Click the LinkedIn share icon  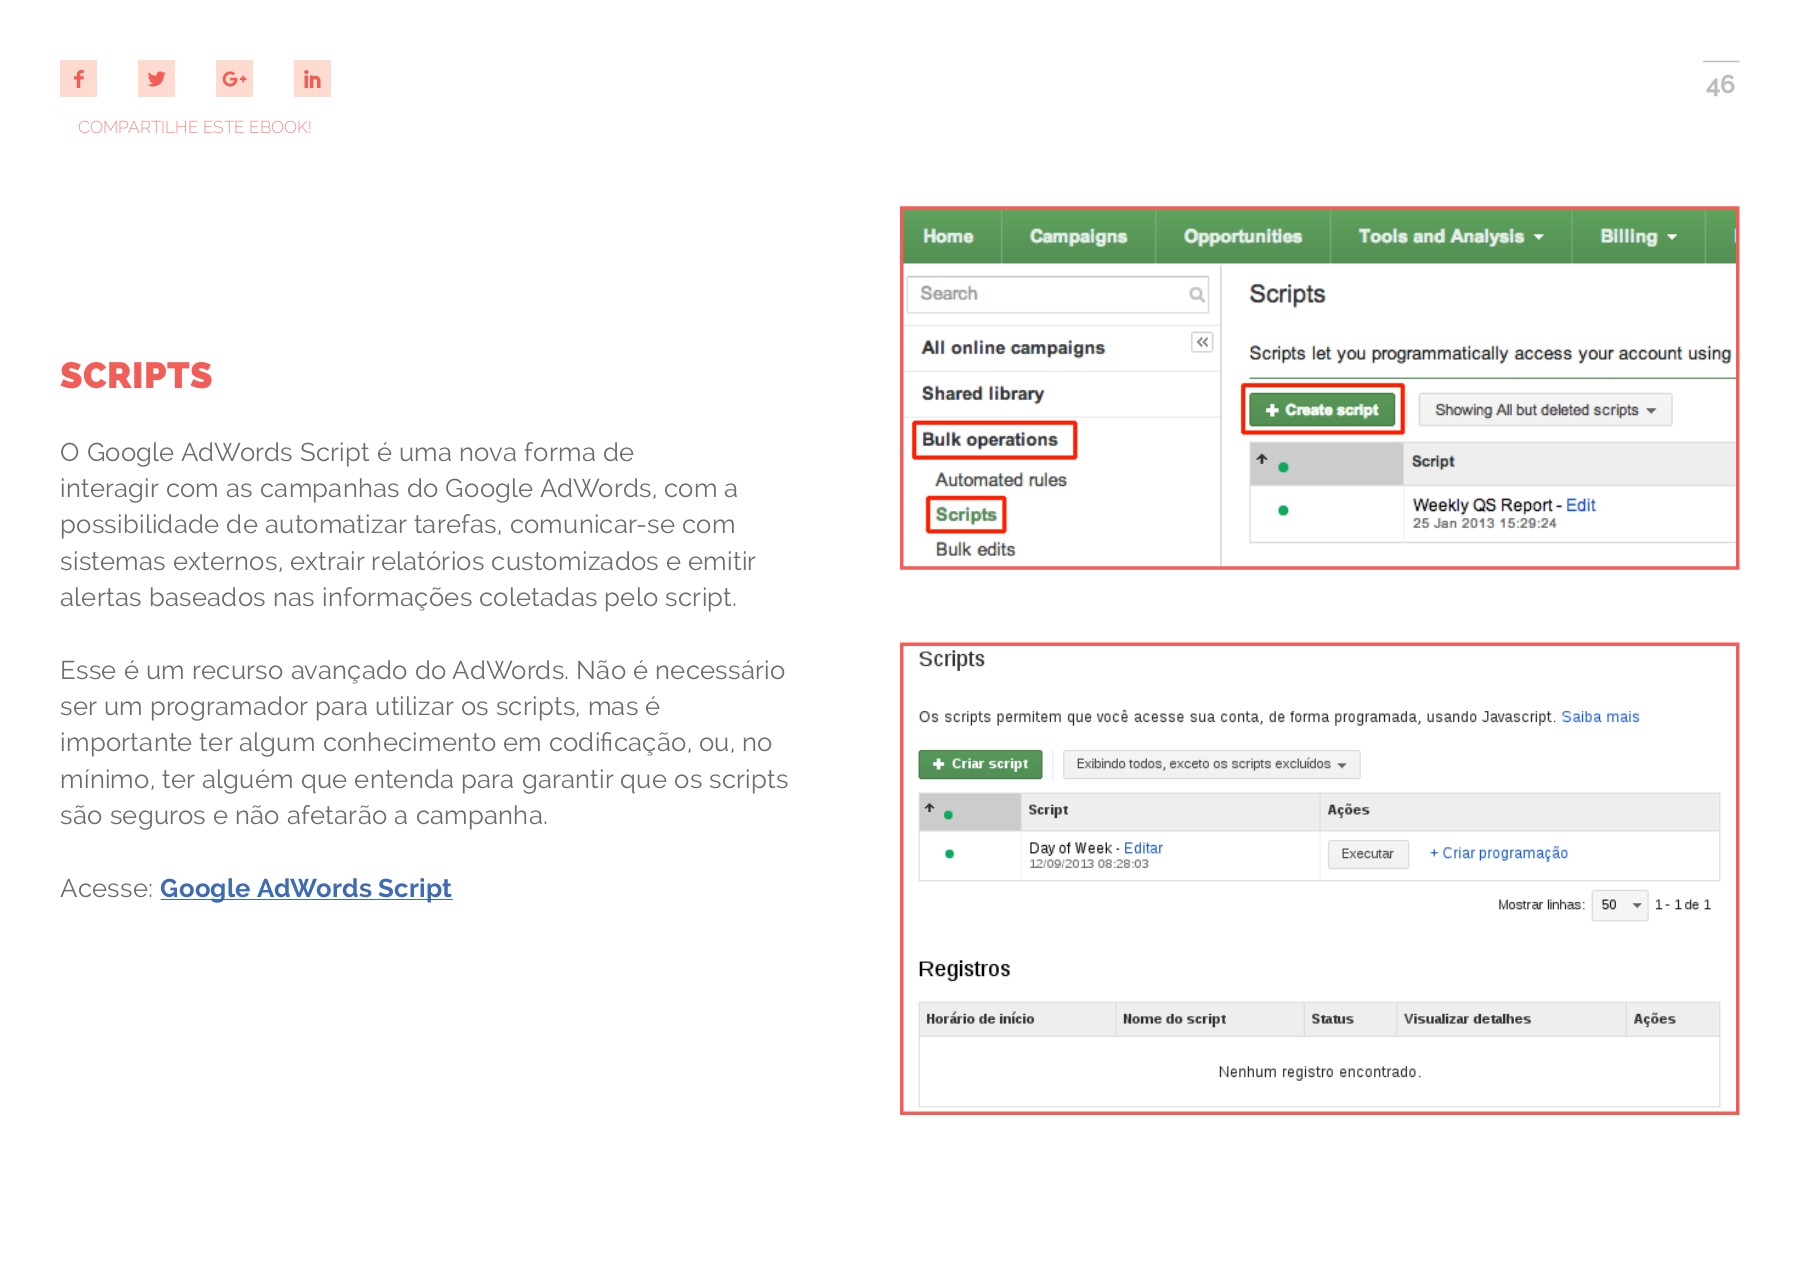311,78
